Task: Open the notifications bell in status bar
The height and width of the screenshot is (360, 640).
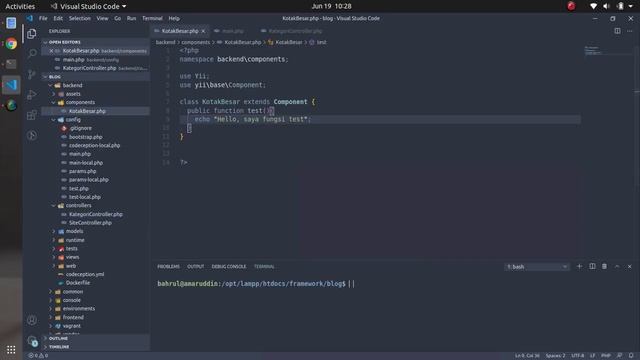Action: (631, 356)
